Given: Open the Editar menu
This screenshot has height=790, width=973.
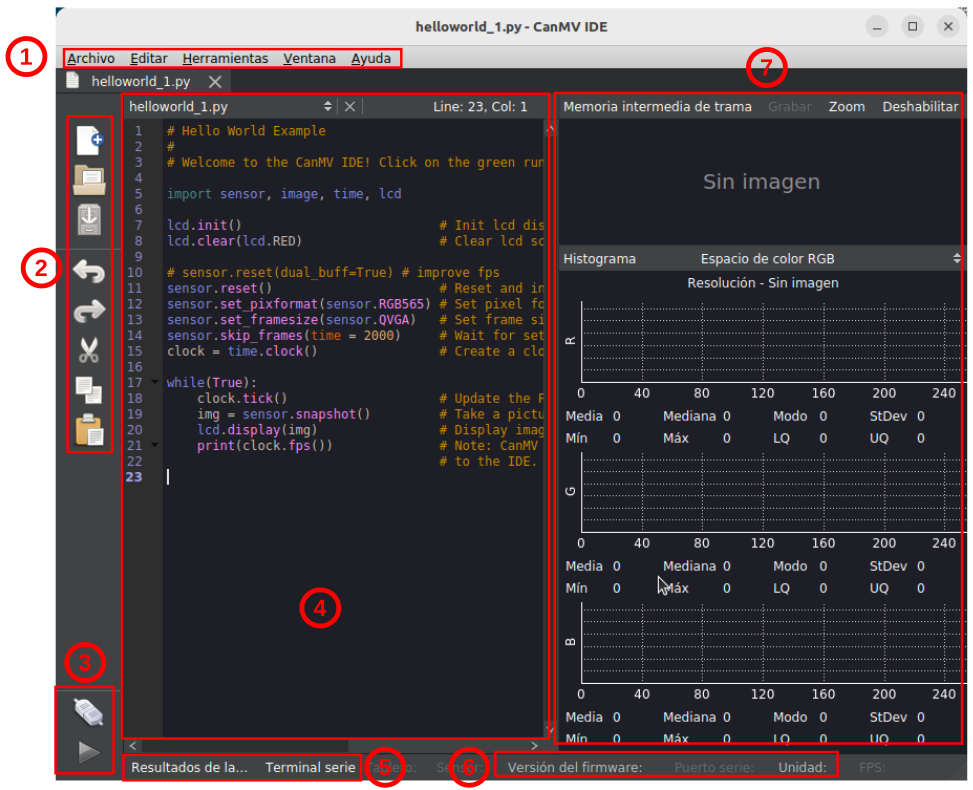Looking at the screenshot, I should pyautogui.click(x=149, y=58).
